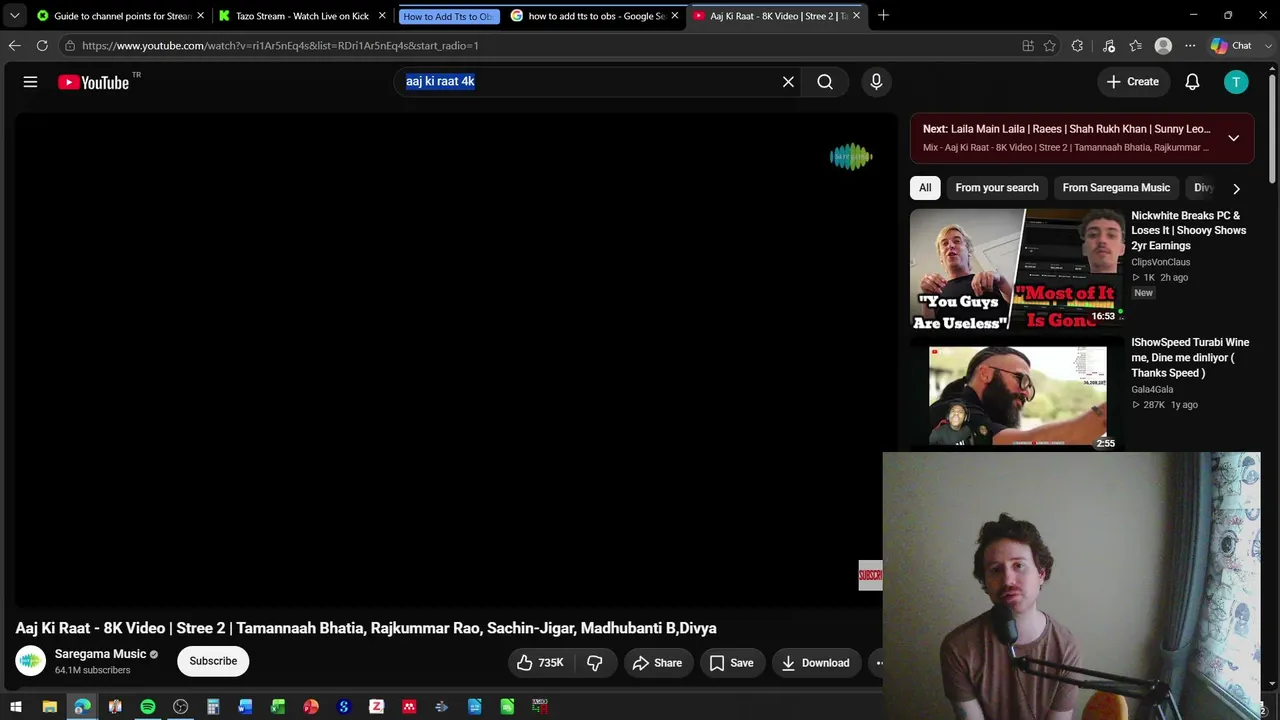Subscribe to Saregama Music
The width and height of the screenshot is (1280, 720).
tap(213, 661)
